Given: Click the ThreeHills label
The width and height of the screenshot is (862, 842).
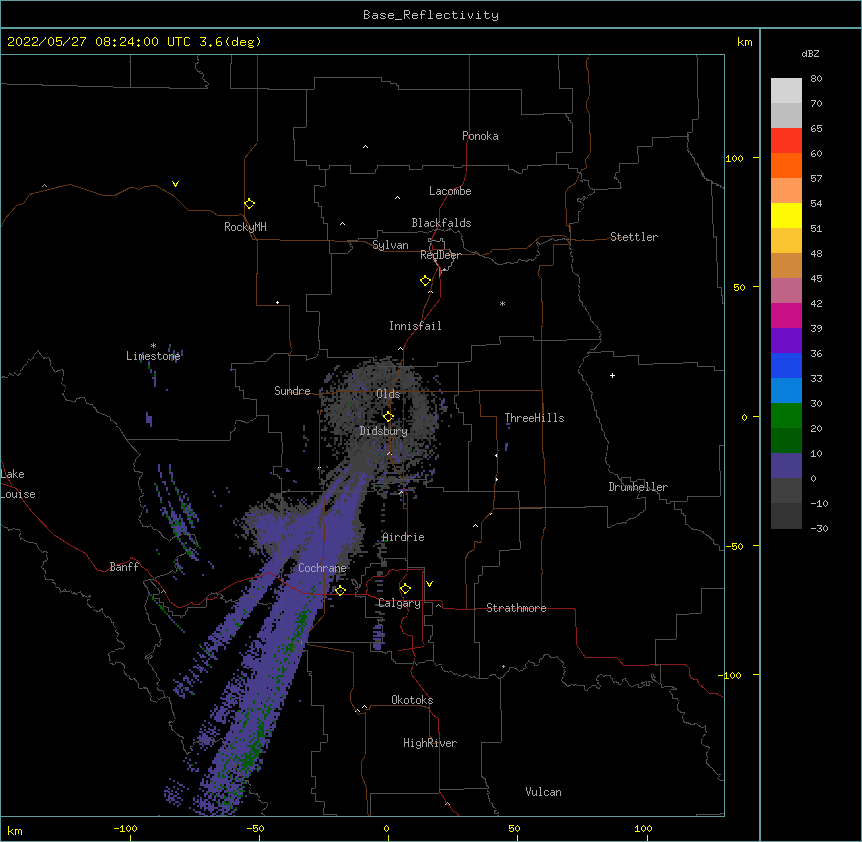Looking at the screenshot, I should tap(534, 418).
